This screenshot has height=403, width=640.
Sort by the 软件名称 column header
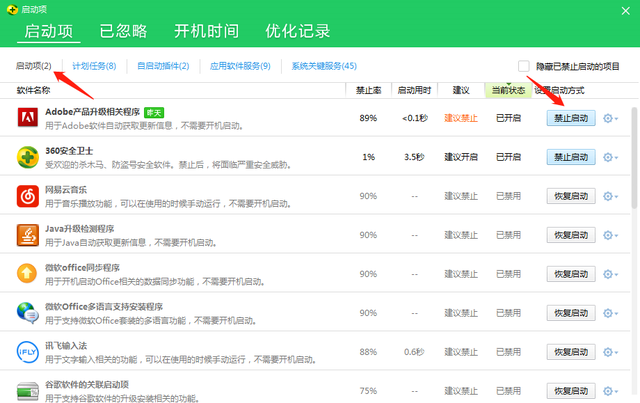[x=33, y=90]
